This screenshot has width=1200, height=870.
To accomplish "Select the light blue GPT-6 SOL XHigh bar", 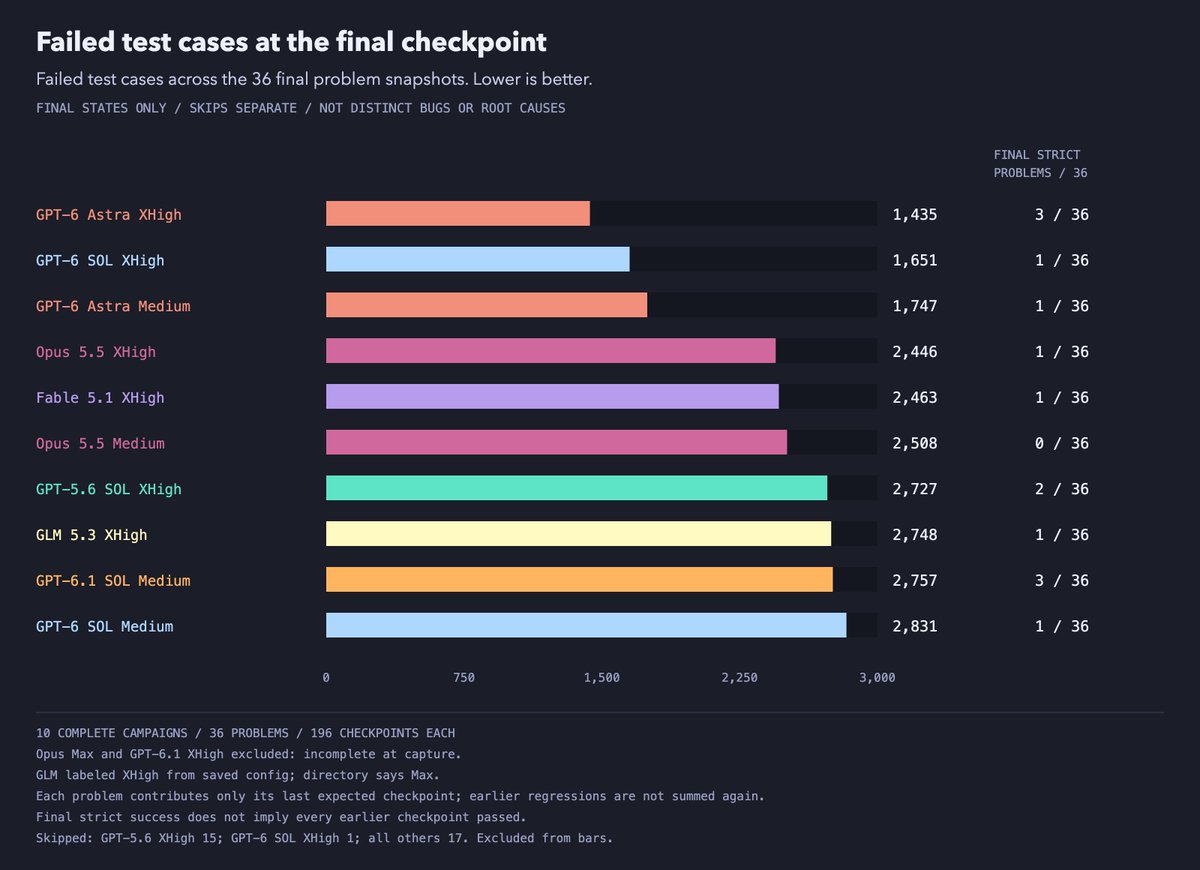I will (x=478, y=260).
